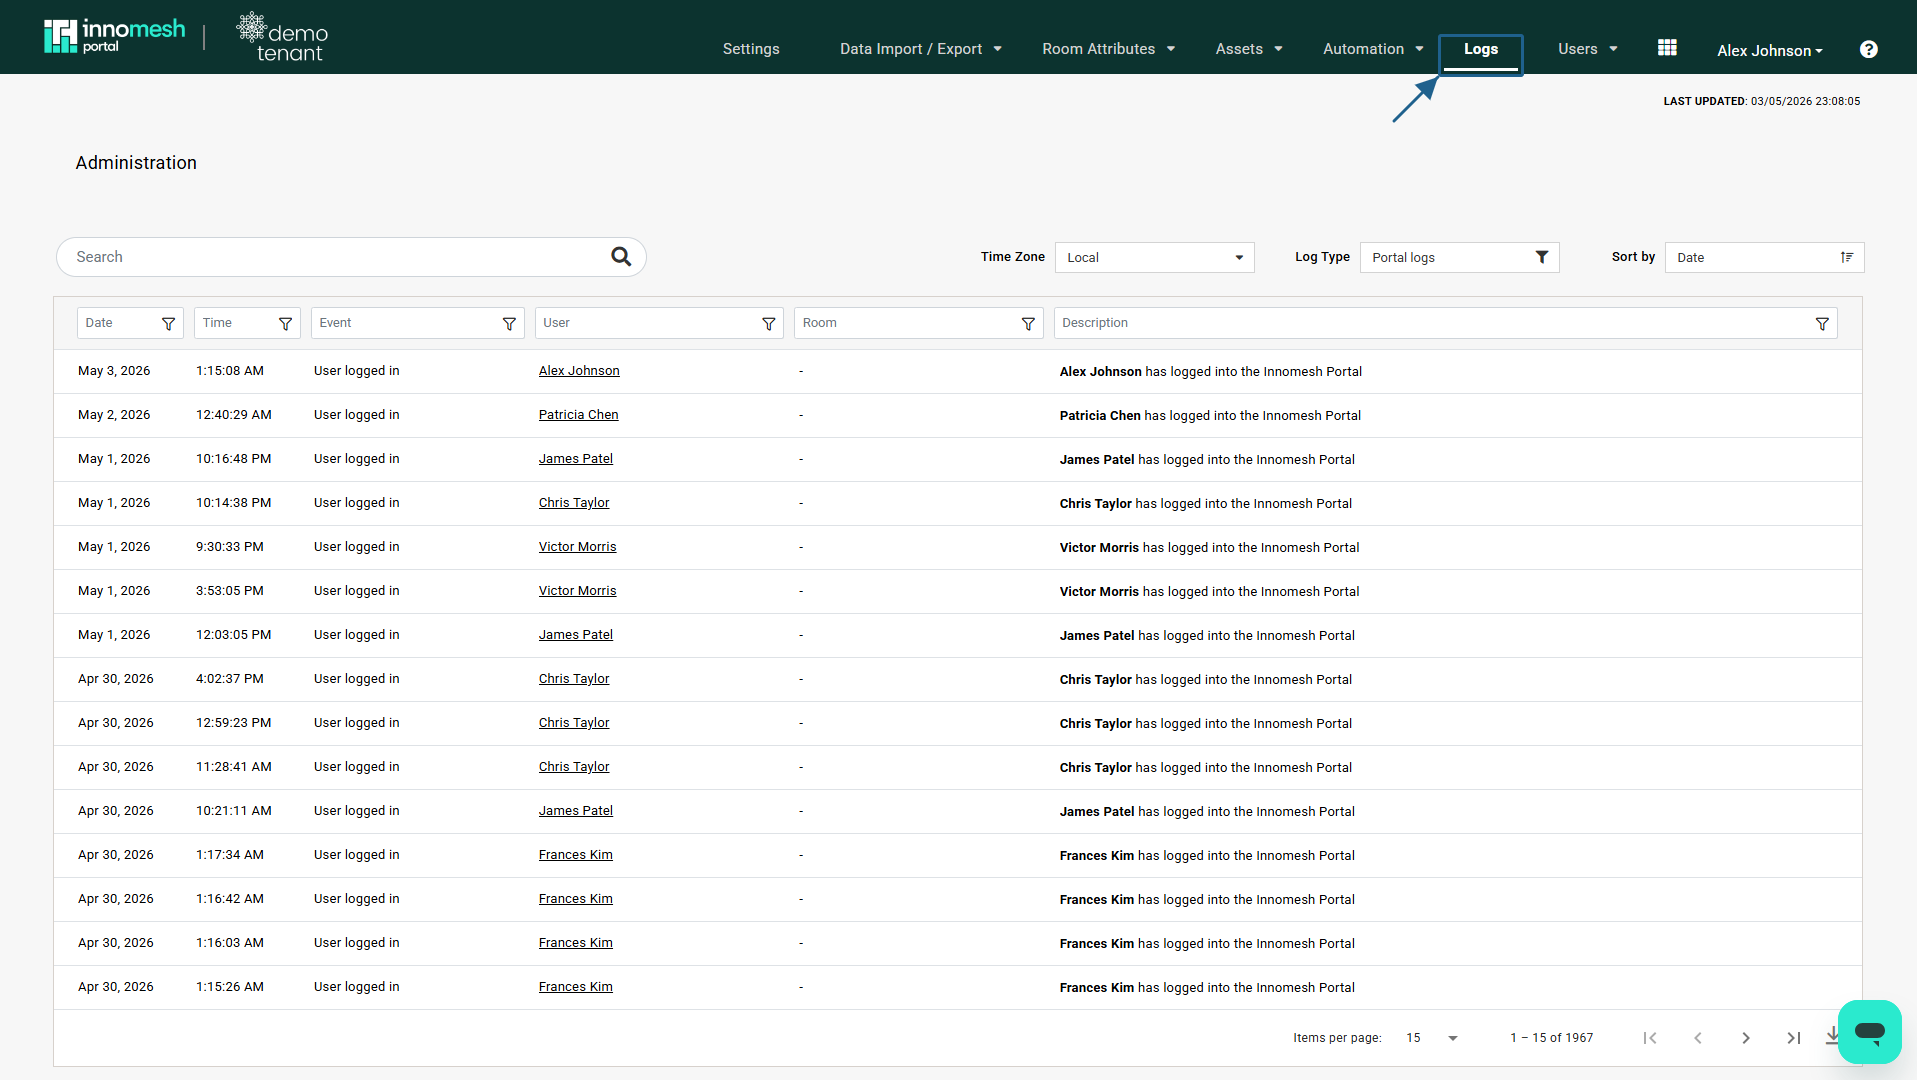Expand the Room Attributes menu
1917x1080 pixels.
pos(1108,49)
